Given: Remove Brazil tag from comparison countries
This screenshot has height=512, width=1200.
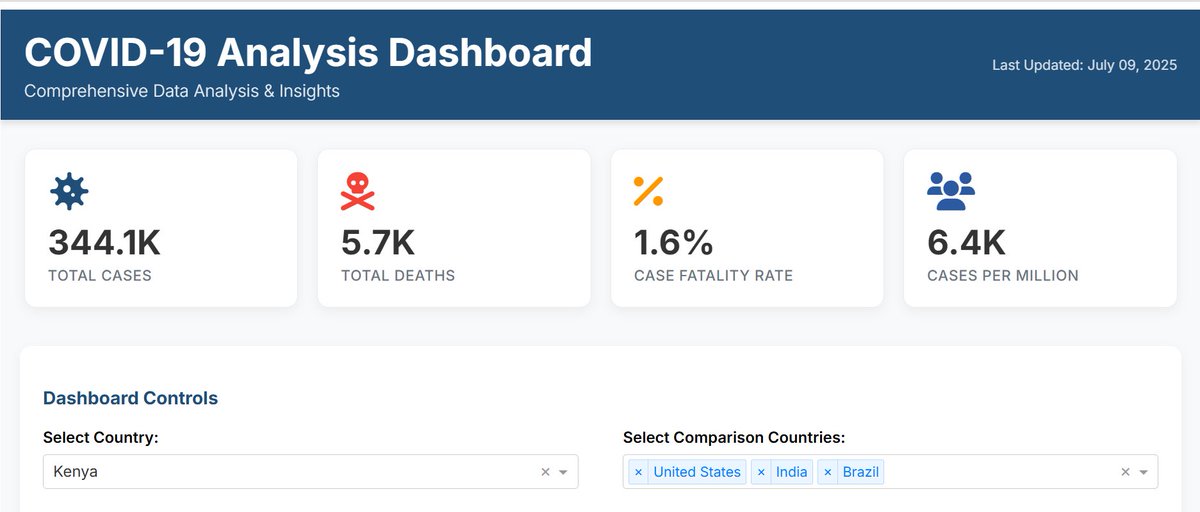Looking at the screenshot, I should tap(827, 472).
